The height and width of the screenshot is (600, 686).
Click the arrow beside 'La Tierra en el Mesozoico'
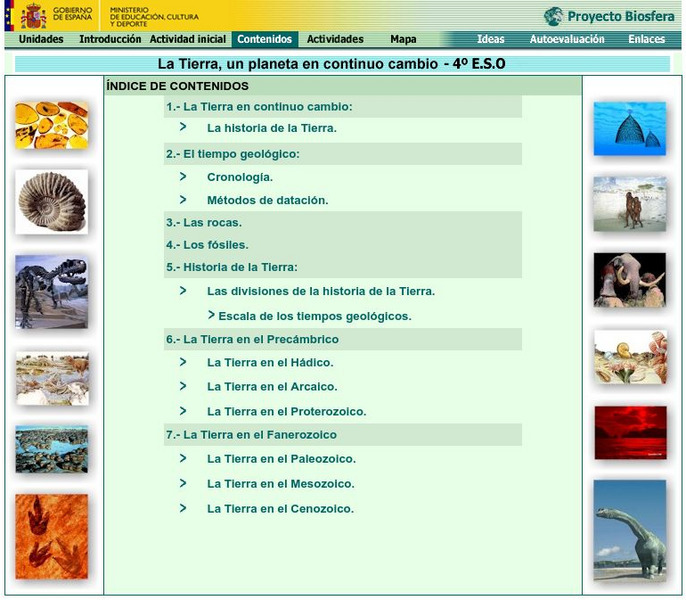click(183, 483)
